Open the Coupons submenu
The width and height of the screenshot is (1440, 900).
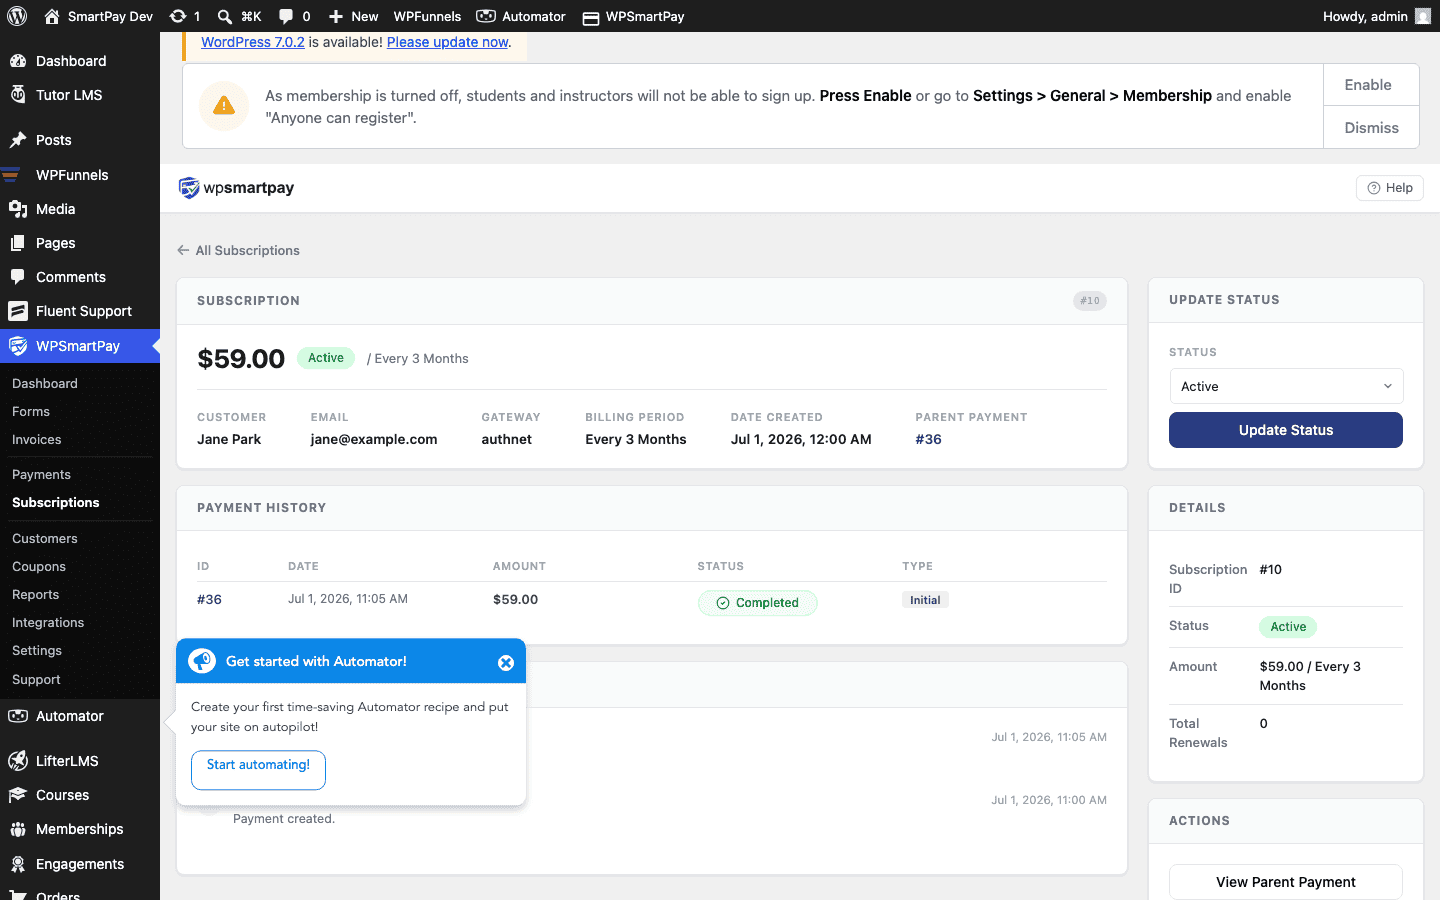[x=39, y=566]
